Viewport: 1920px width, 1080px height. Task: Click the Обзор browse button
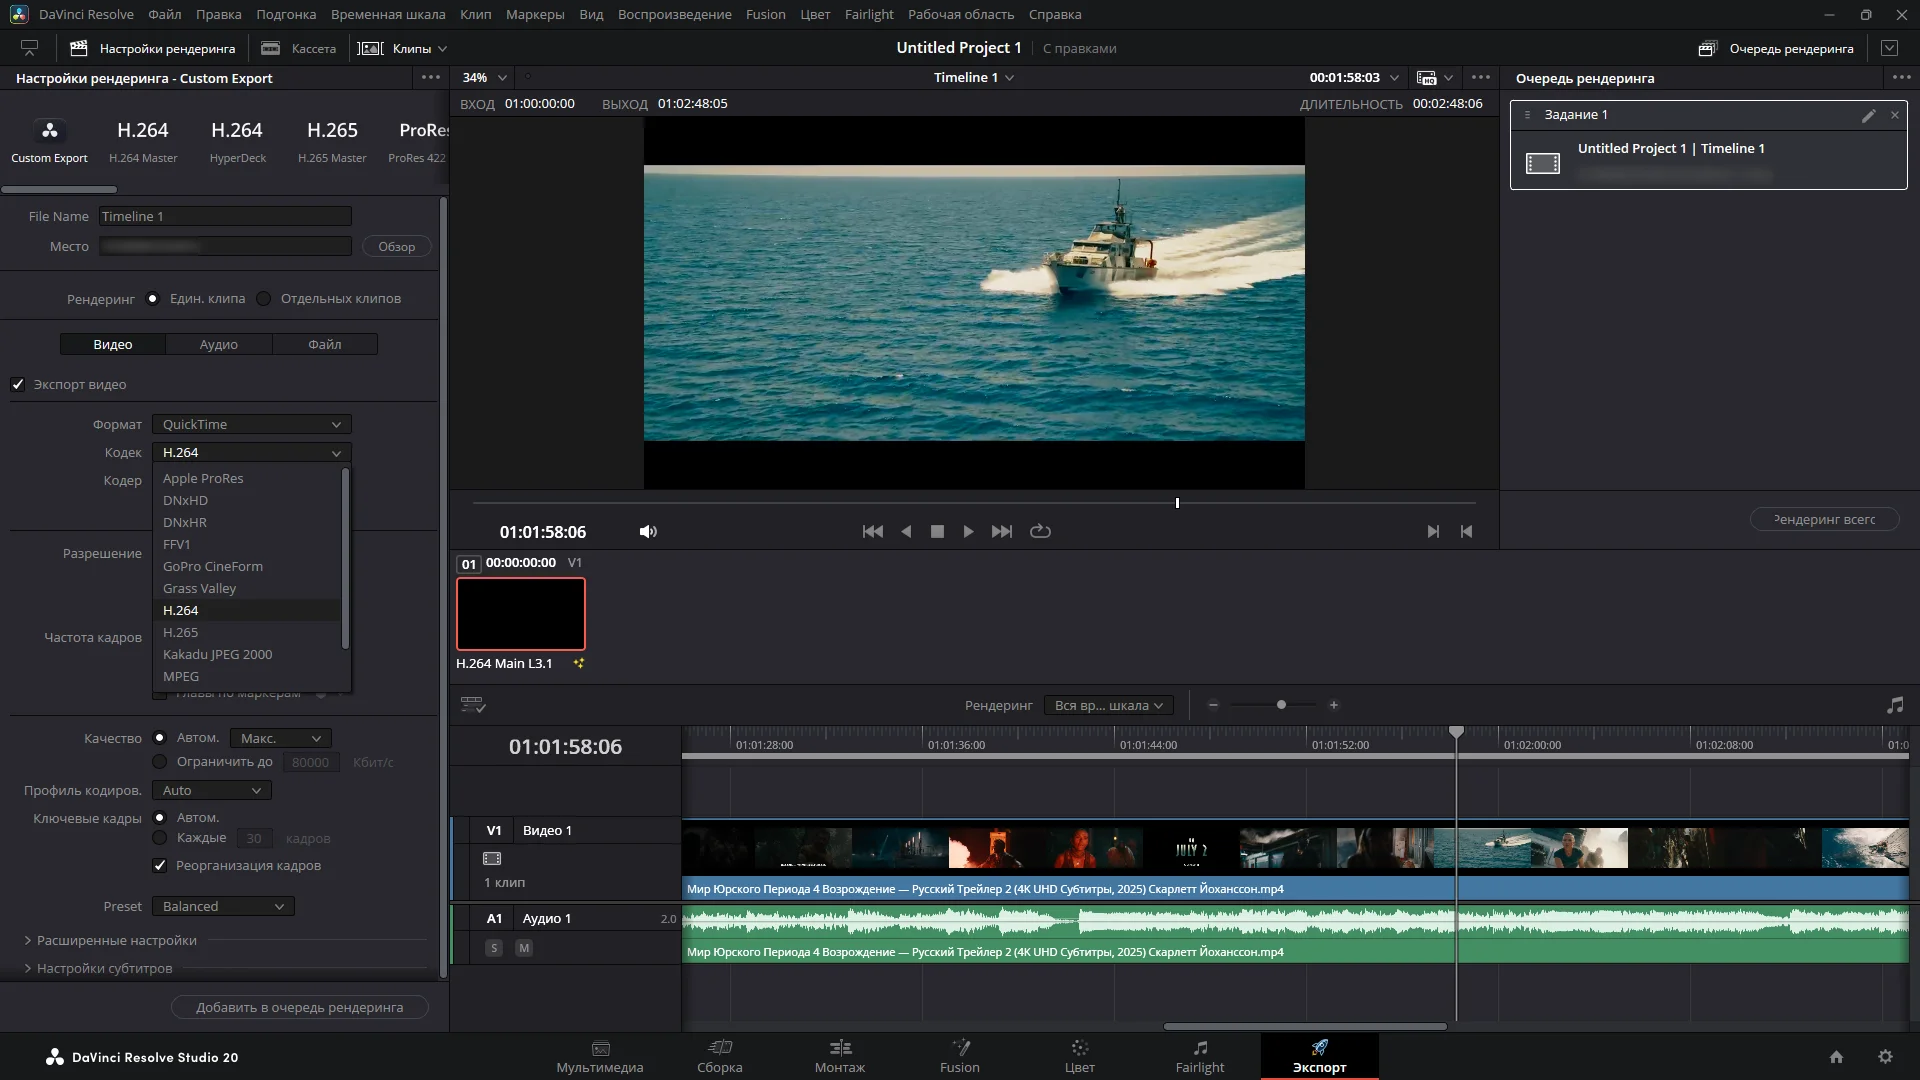[396, 246]
